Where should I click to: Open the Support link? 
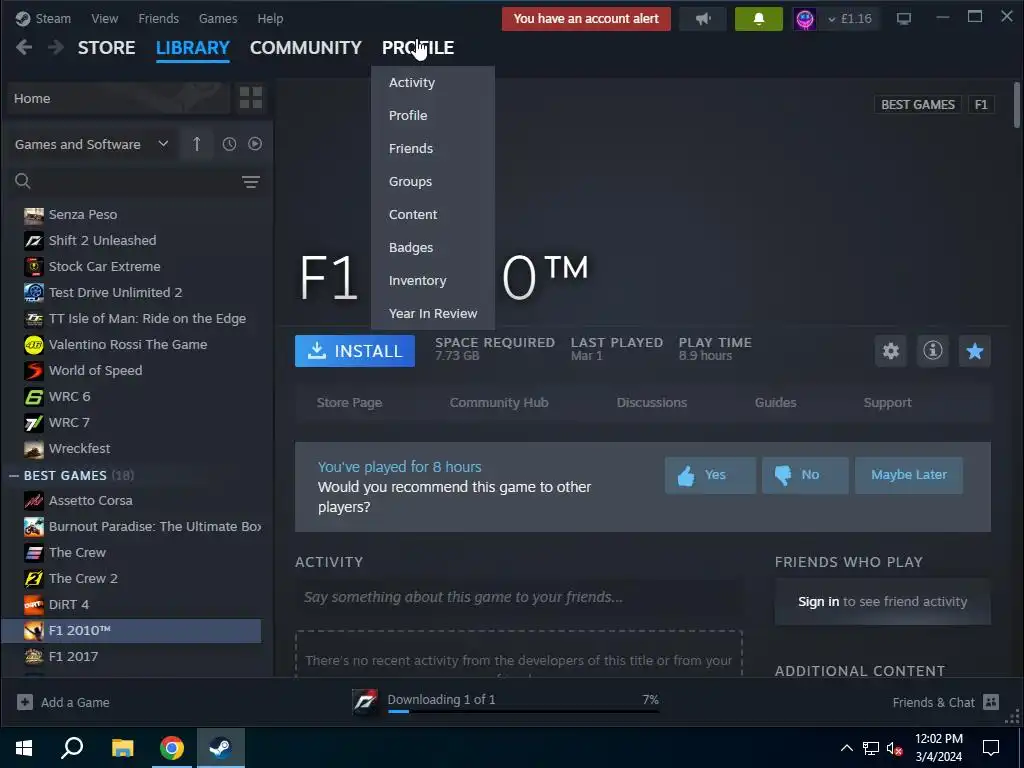887,402
